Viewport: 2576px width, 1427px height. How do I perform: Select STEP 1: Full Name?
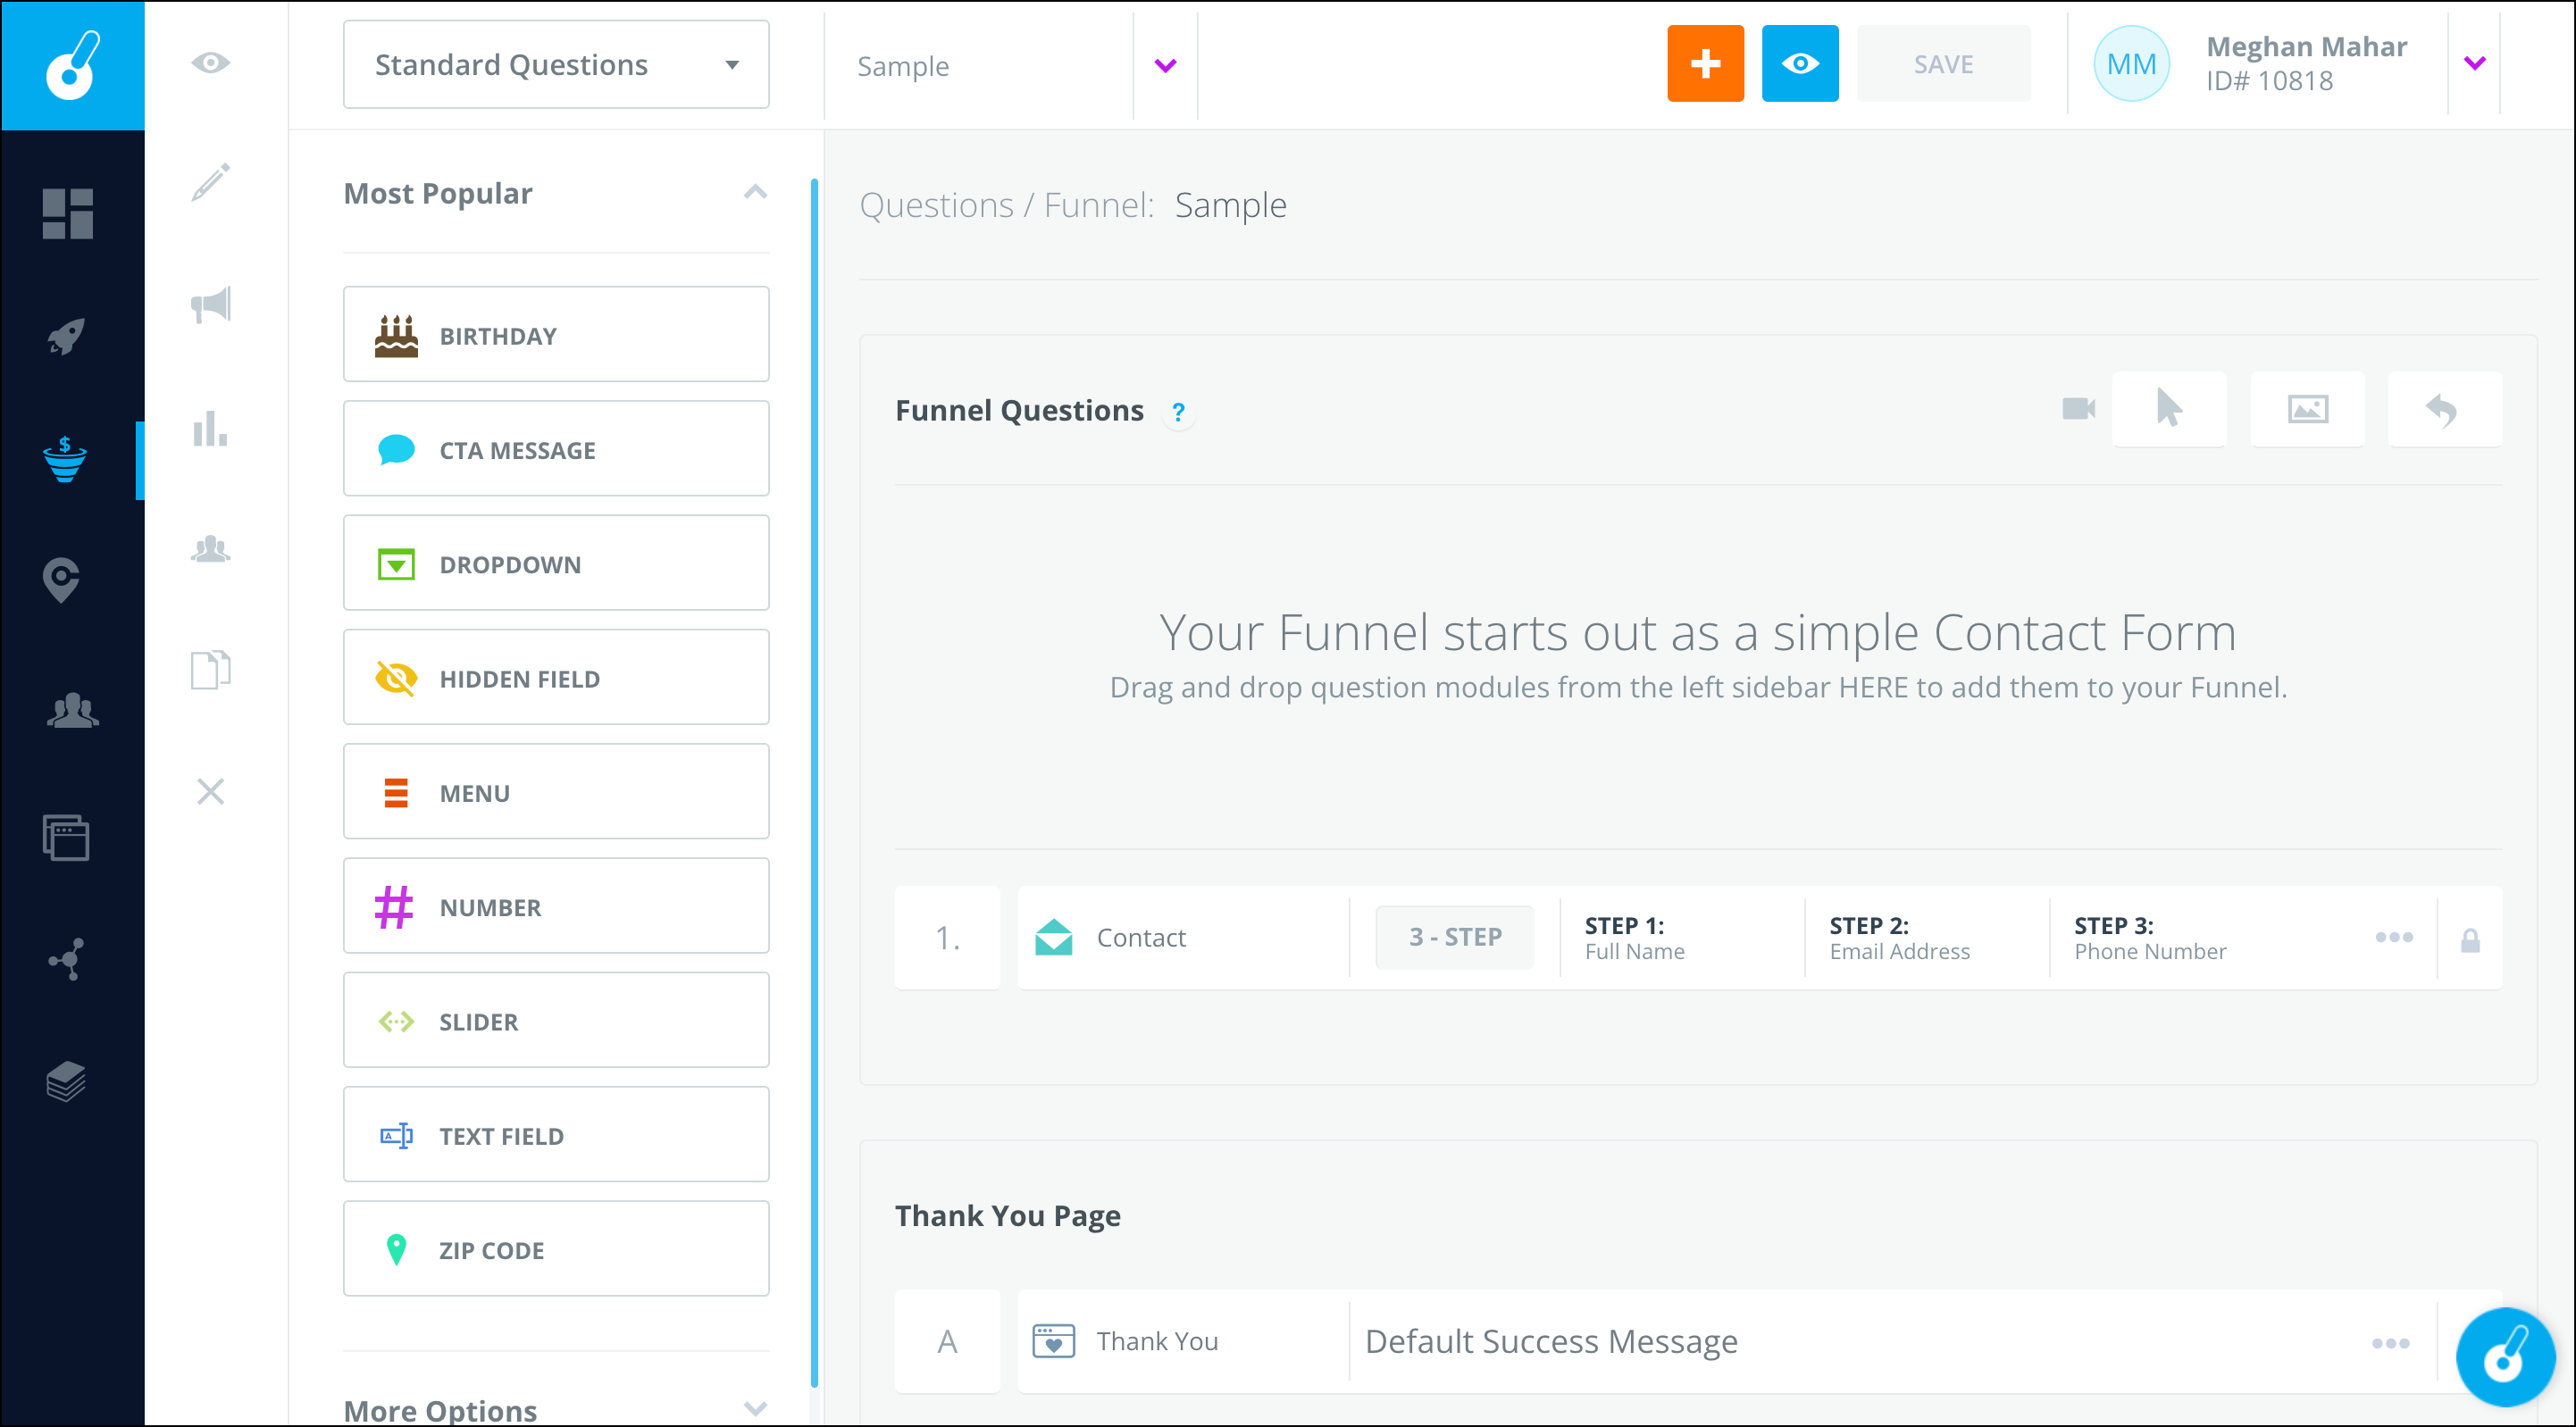tap(1635, 938)
